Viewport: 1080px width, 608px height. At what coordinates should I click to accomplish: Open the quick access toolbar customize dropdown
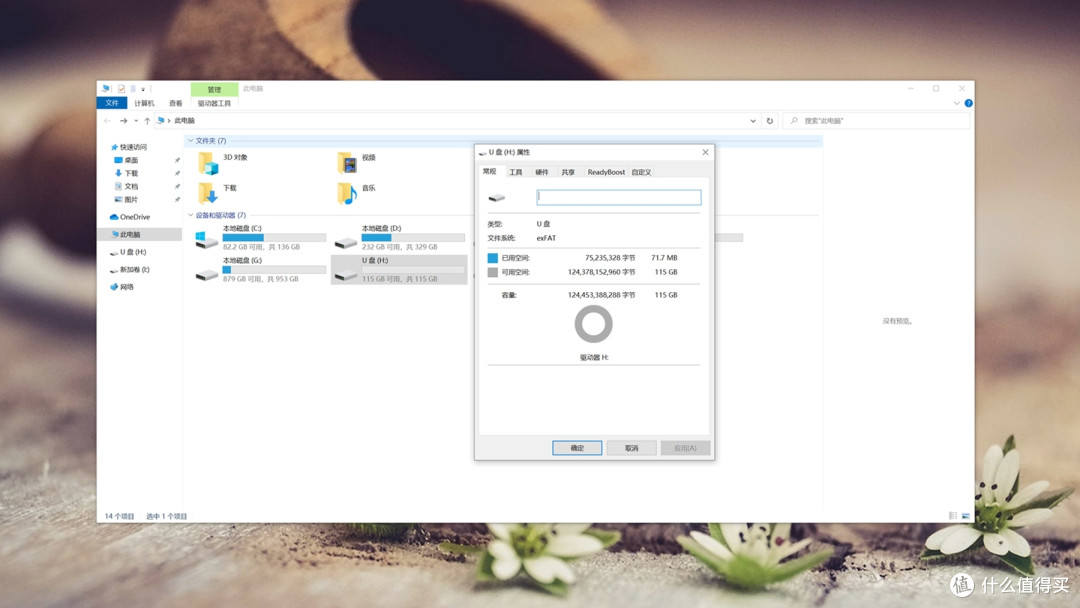pos(143,89)
